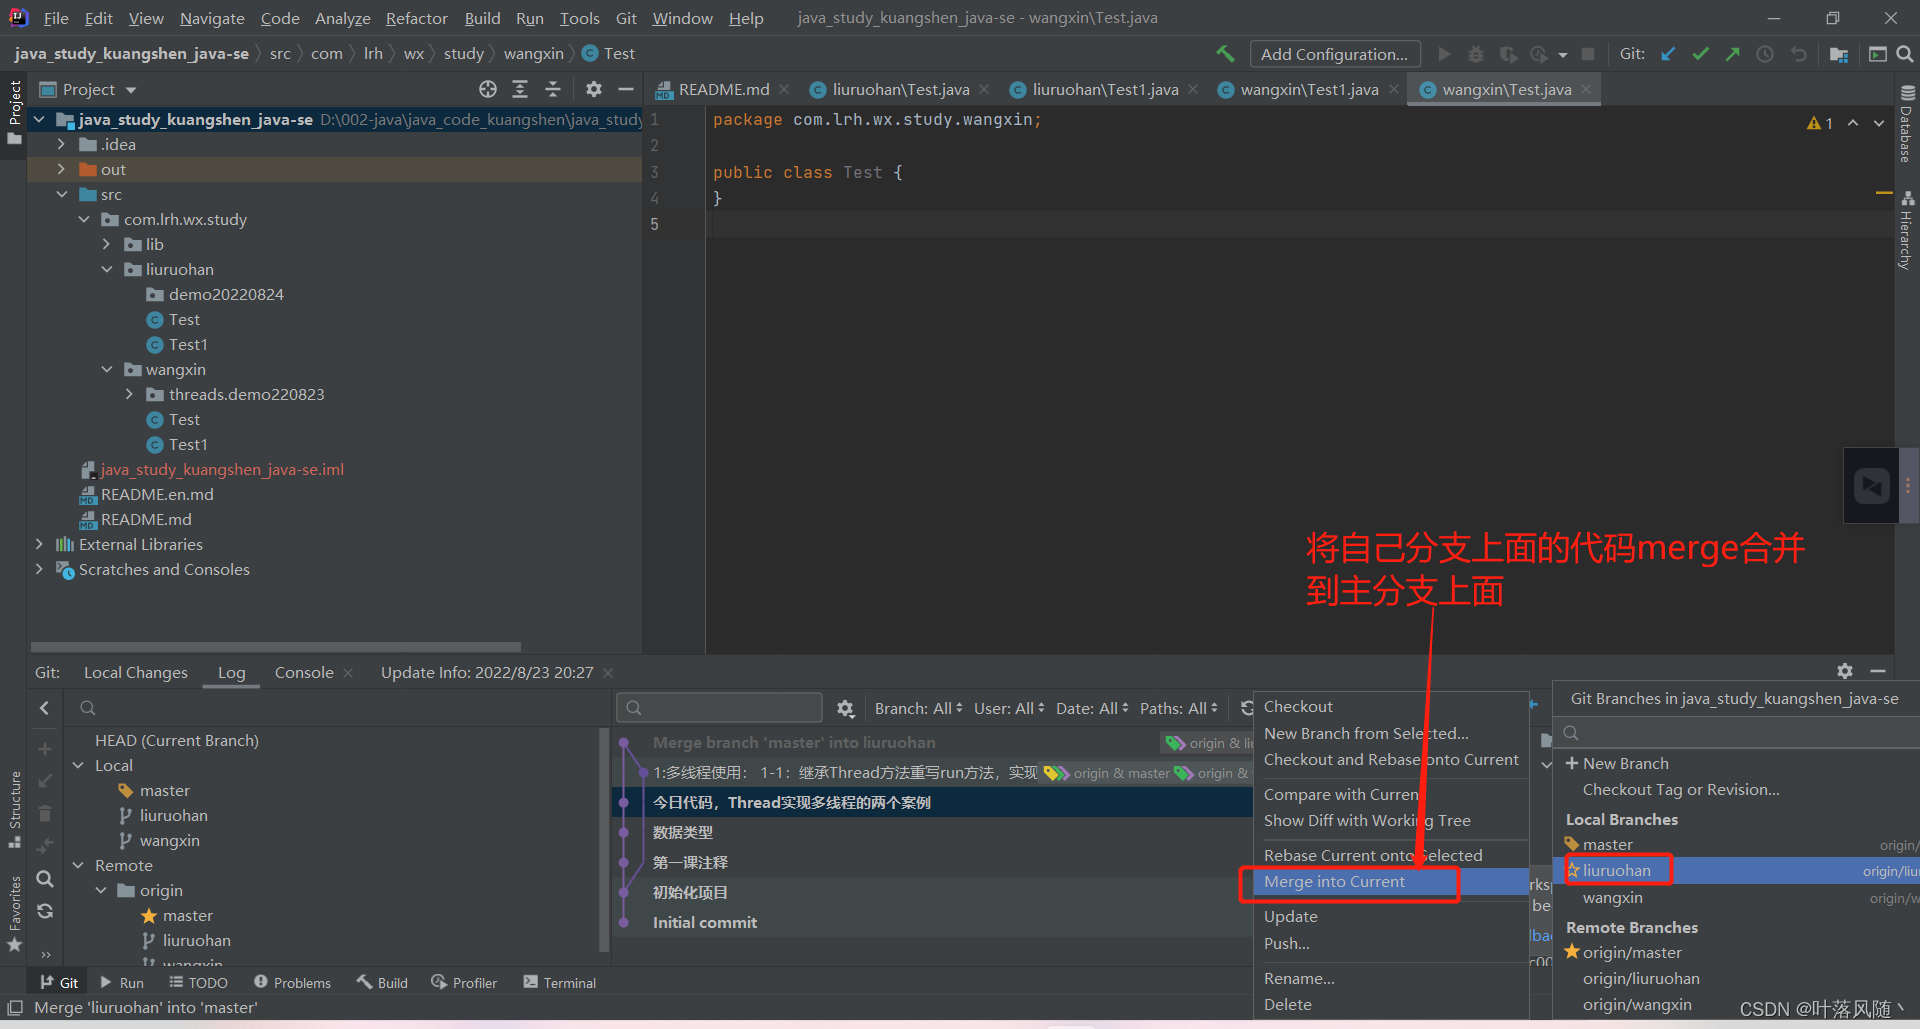
Task: Open Terminal tool window button
Action: (560, 983)
